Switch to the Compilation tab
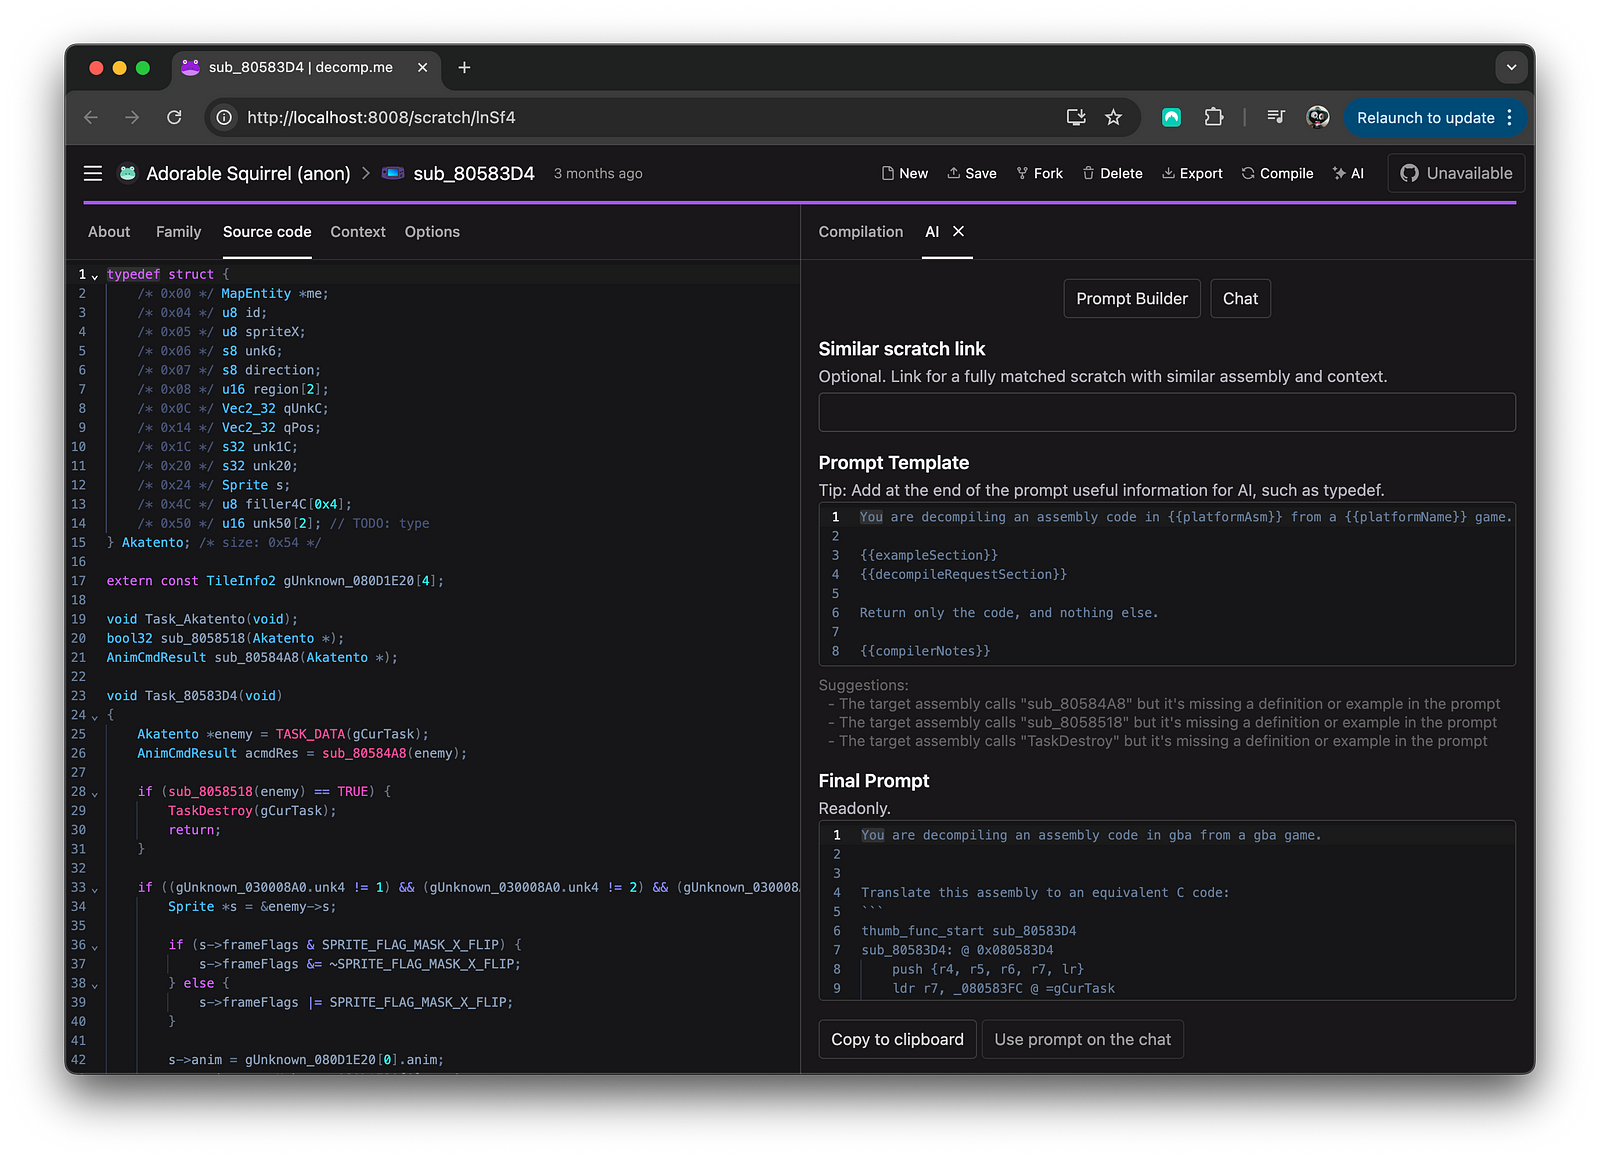This screenshot has height=1160, width=1600. point(861,231)
